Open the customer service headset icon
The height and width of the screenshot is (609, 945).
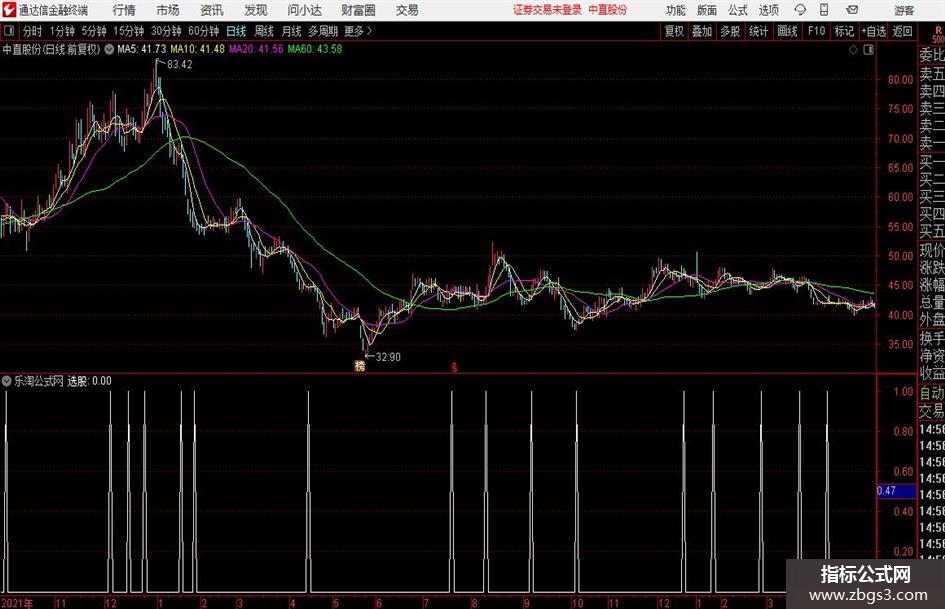(x=800, y=10)
